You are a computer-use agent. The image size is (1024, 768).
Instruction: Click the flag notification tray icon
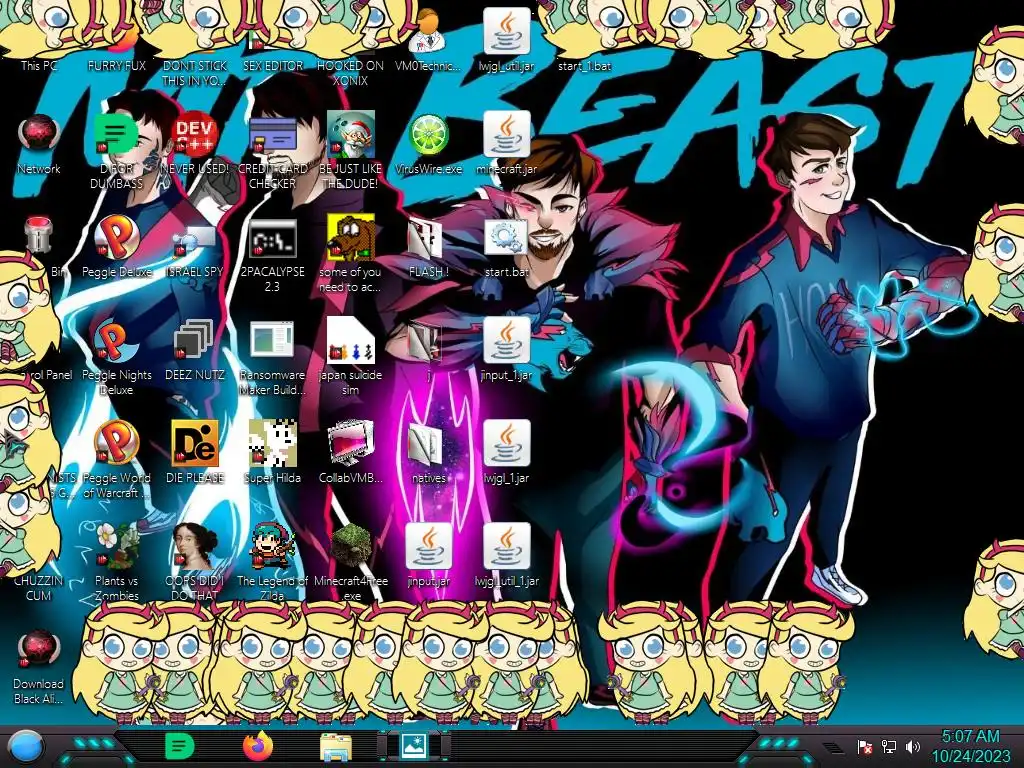[x=865, y=746]
